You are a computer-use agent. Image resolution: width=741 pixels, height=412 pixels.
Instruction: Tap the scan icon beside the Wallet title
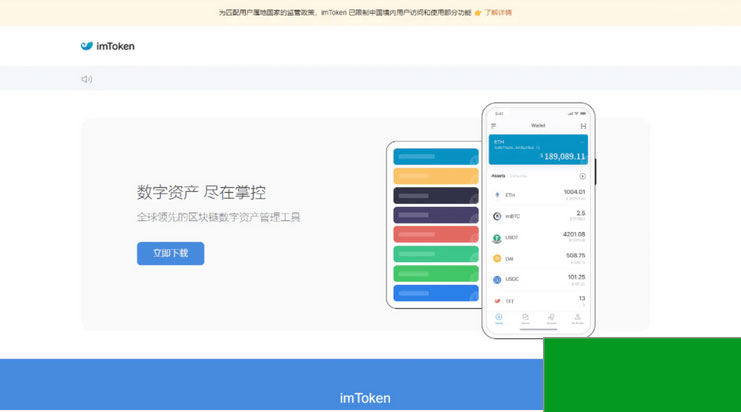(583, 126)
